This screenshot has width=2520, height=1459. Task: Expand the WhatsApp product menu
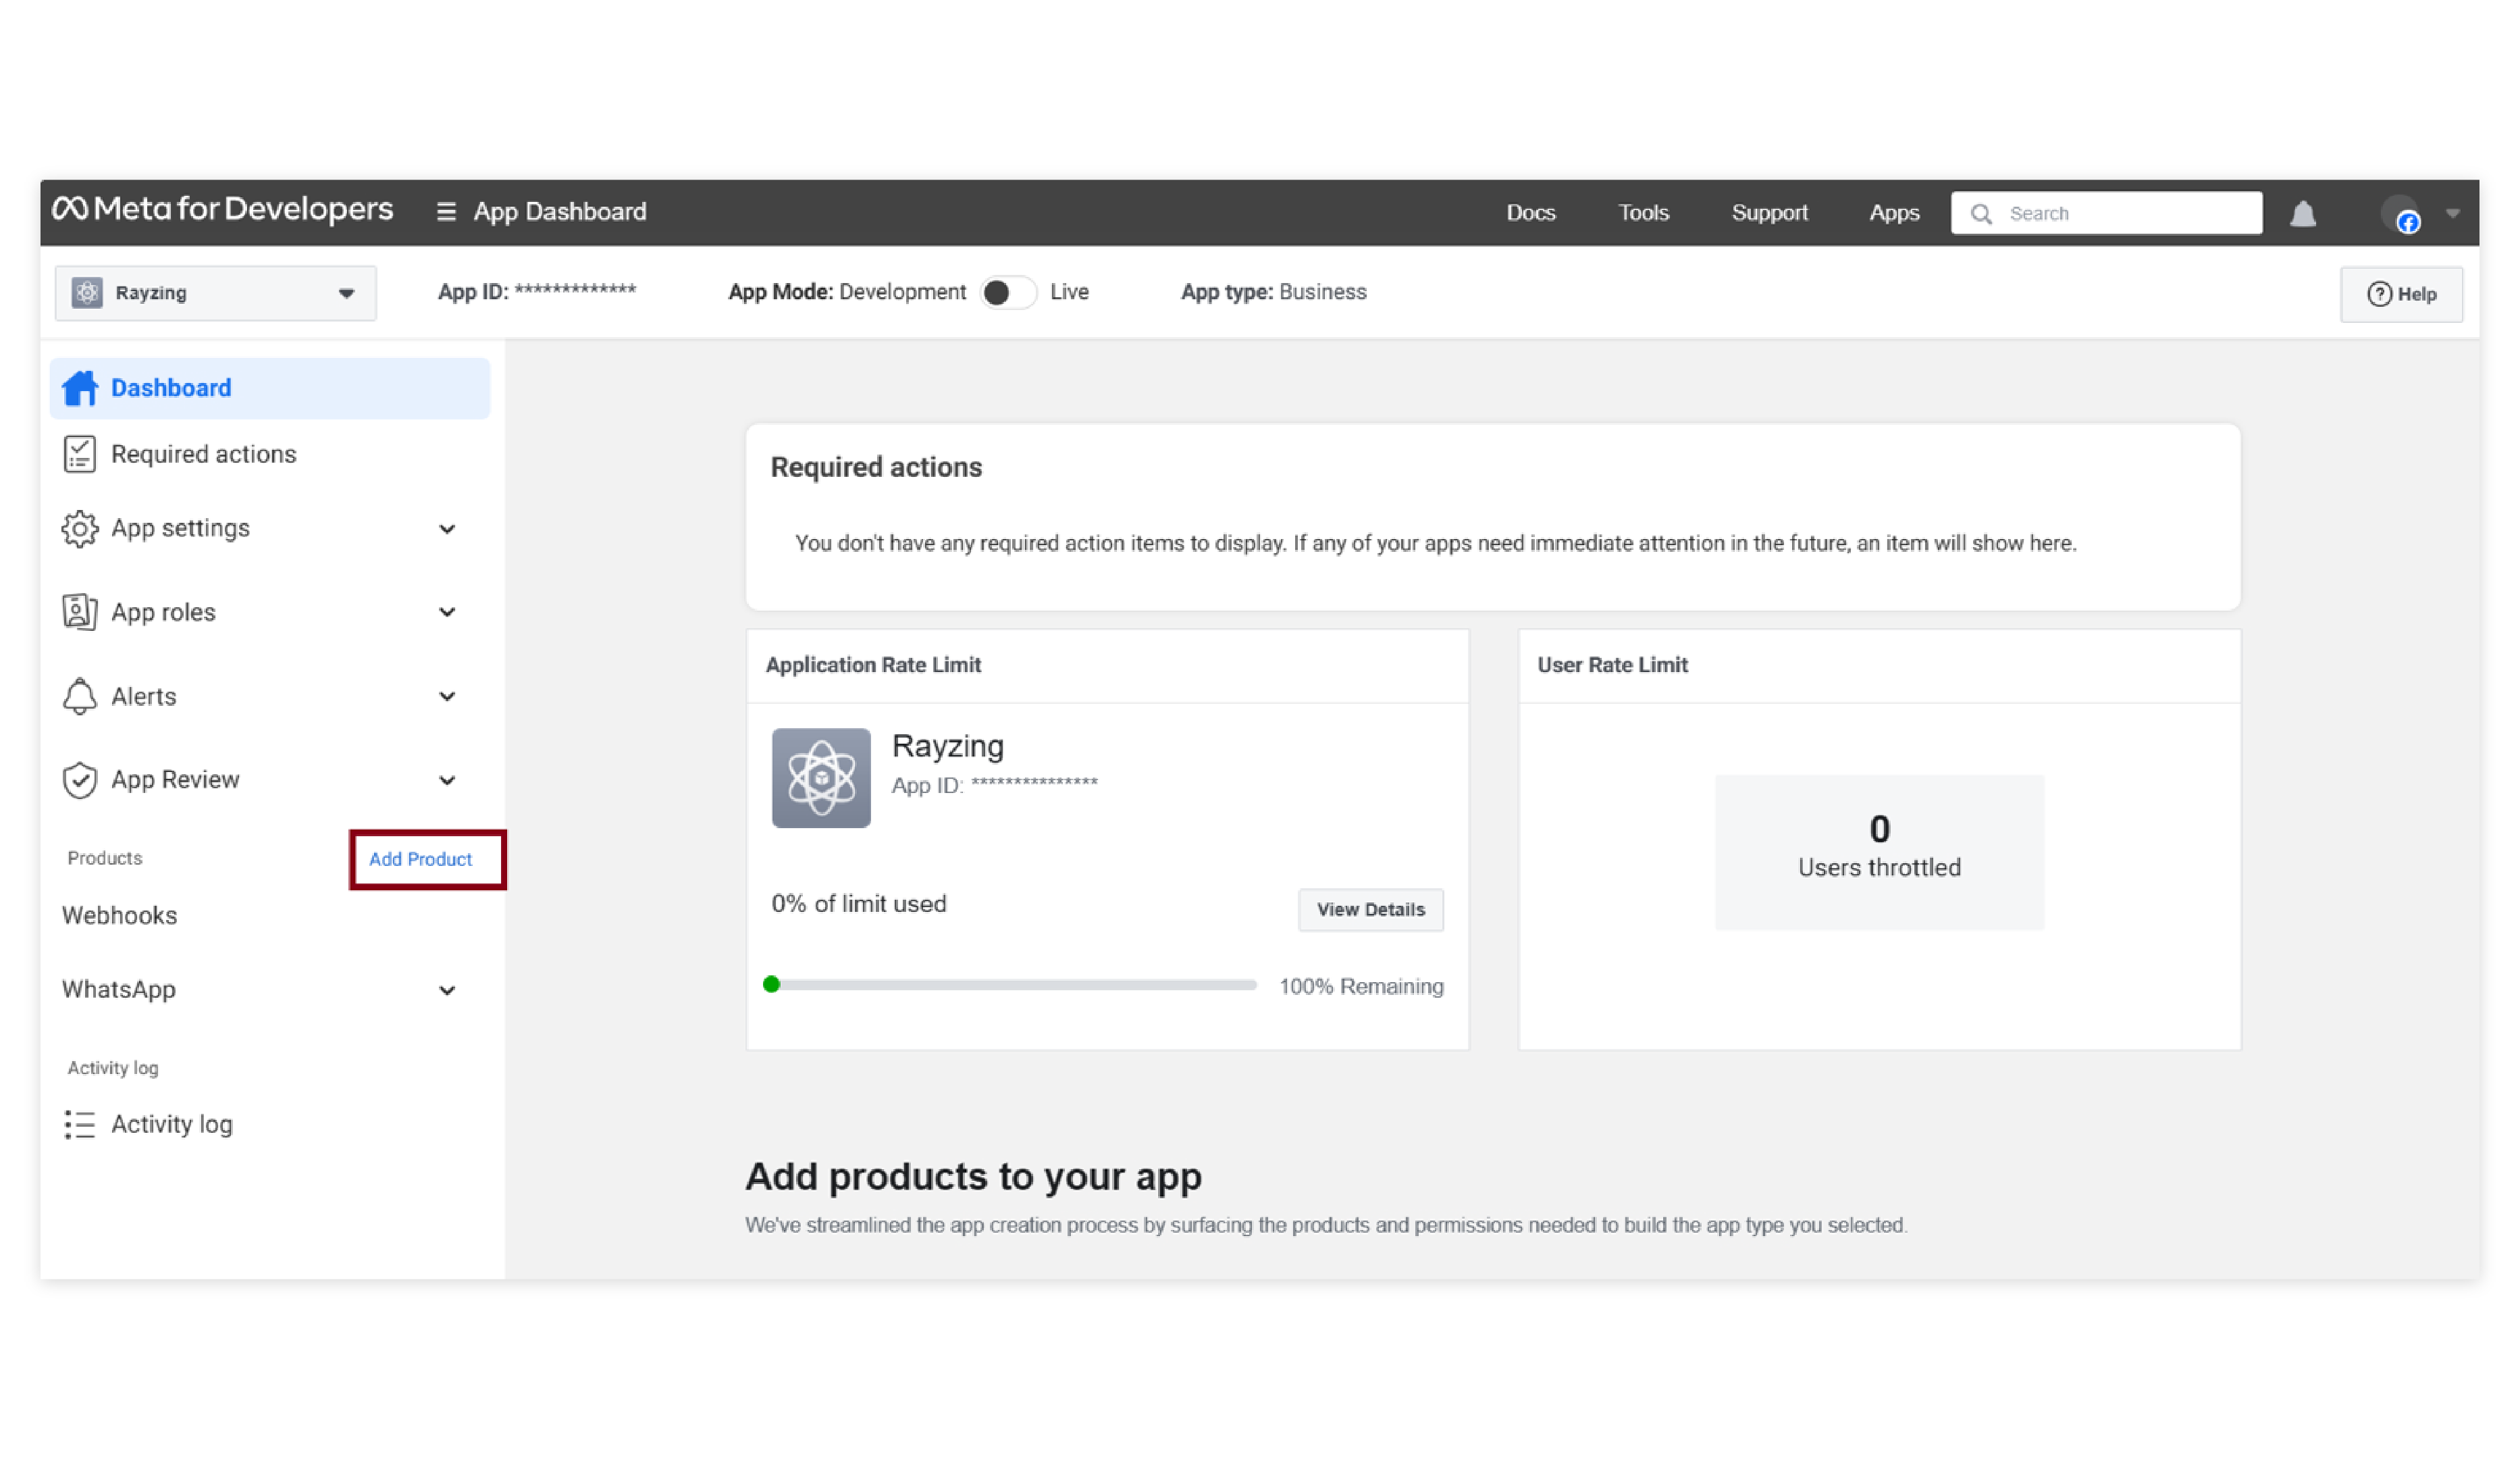click(447, 990)
